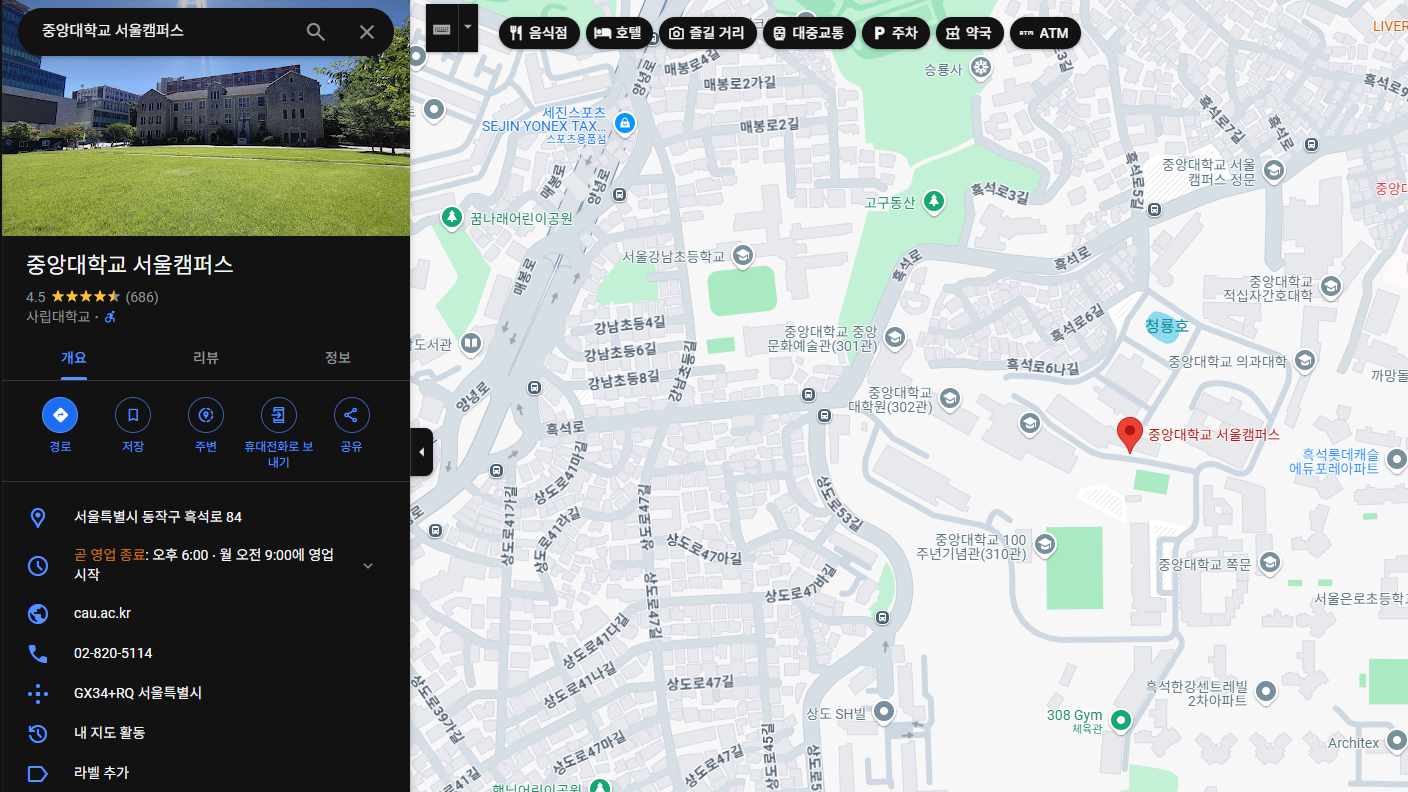Switch to the 리뷰 tab
The image size is (1408, 792).
tap(205, 358)
